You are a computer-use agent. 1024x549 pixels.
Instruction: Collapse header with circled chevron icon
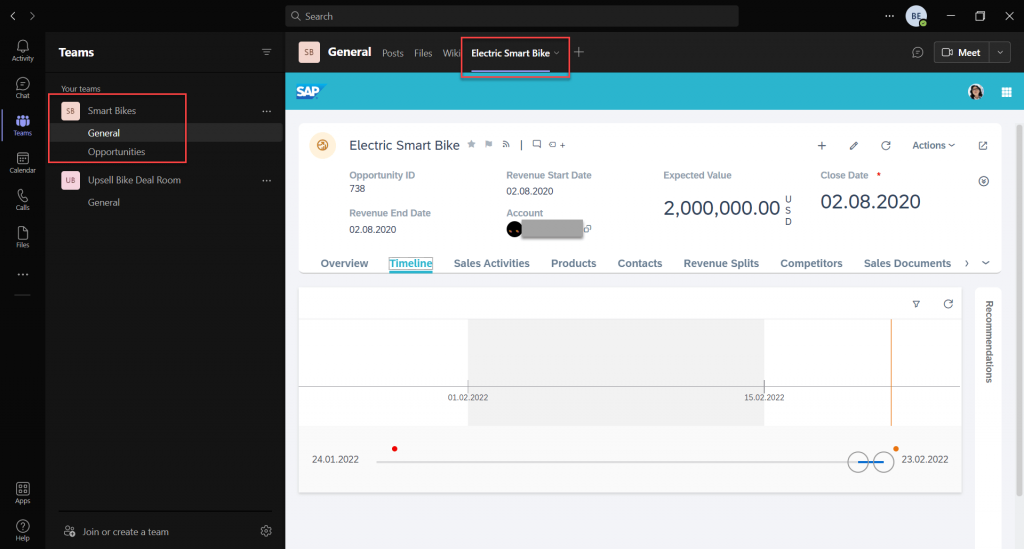(x=984, y=181)
